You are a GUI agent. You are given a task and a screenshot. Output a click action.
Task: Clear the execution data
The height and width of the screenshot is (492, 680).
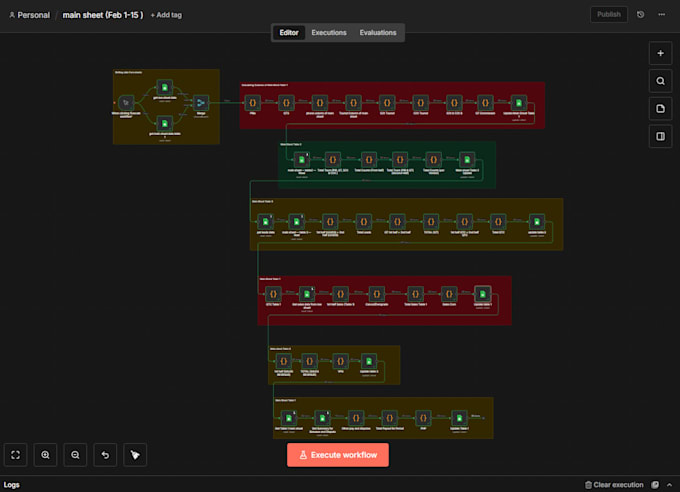tap(614, 485)
